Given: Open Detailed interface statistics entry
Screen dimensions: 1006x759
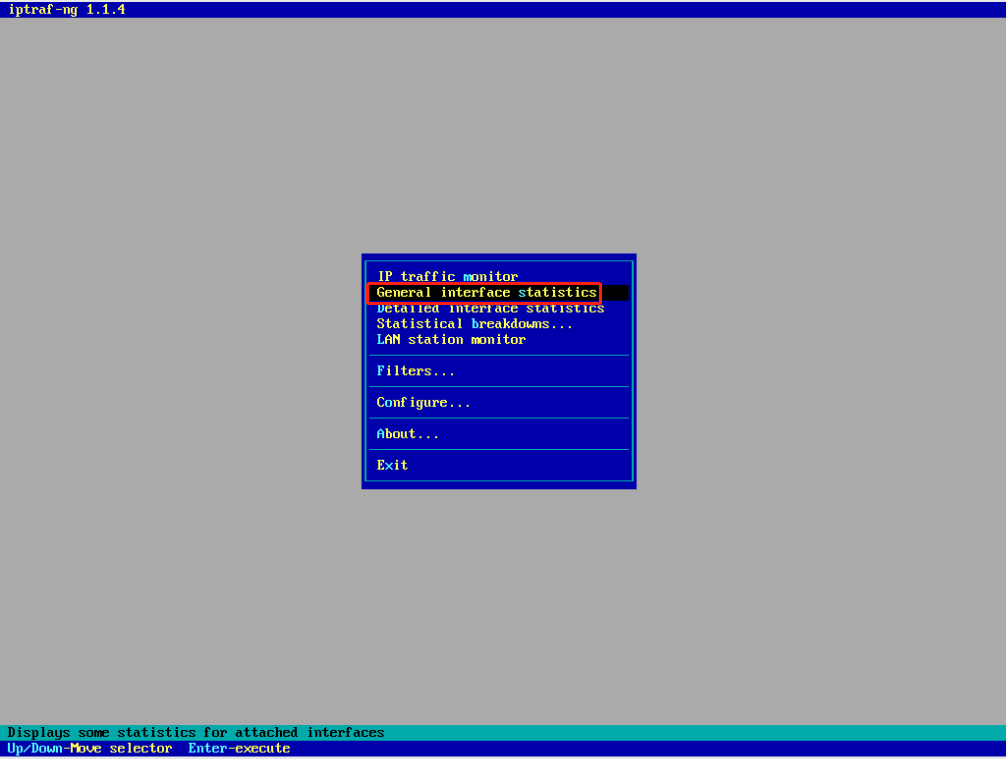Looking at the screenshot, I should pyautogui.click(x=490, y=309).
